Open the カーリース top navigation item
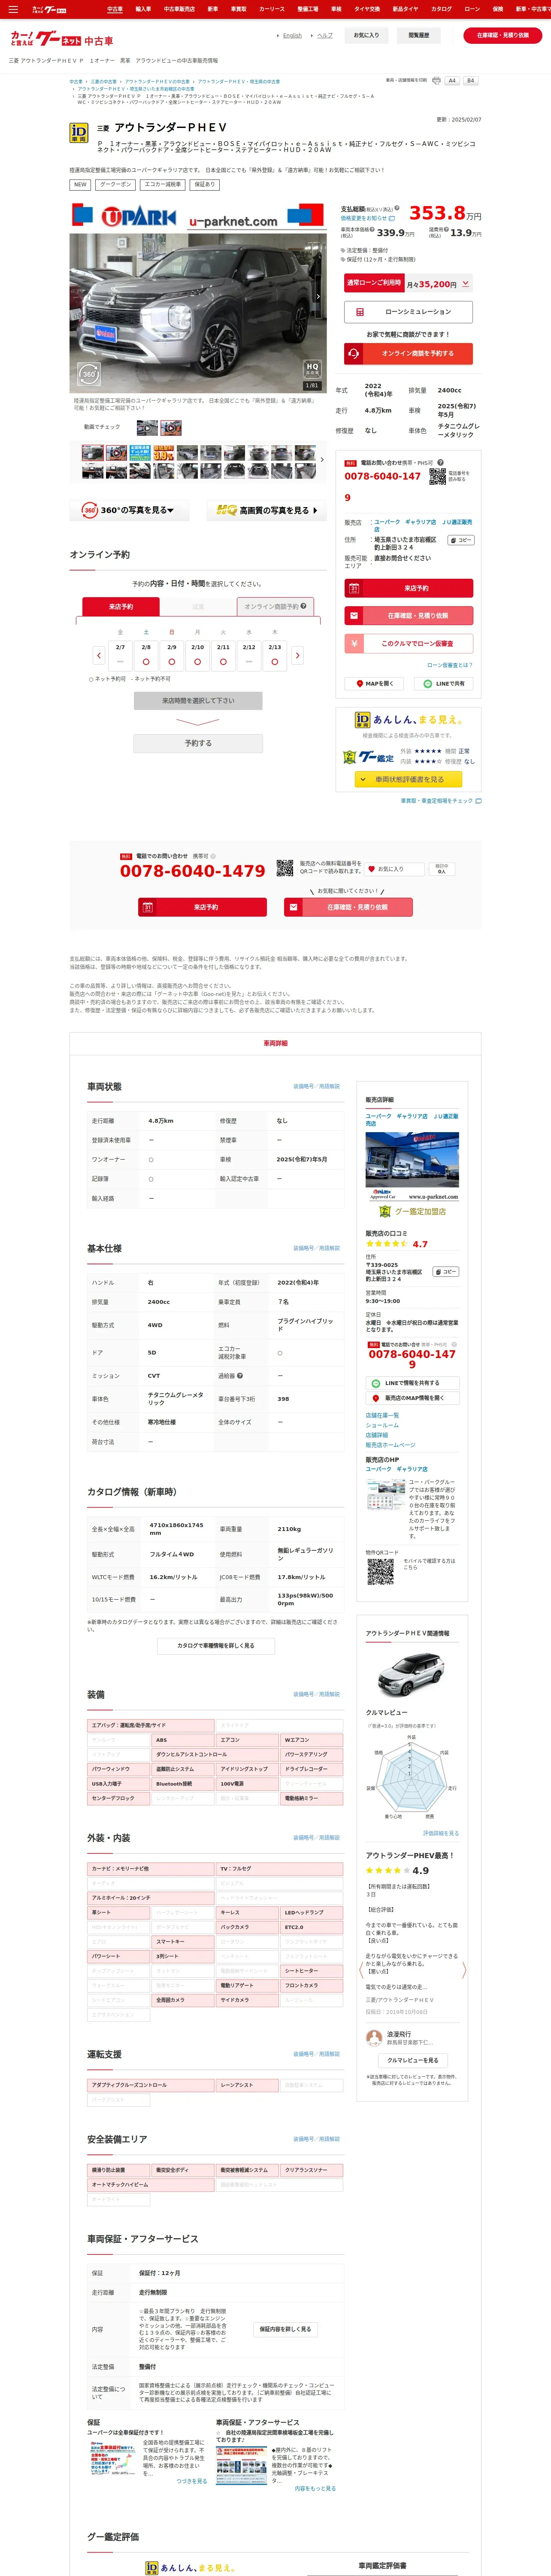Viewport: 551px width, 2576px height. pos(272,9)
